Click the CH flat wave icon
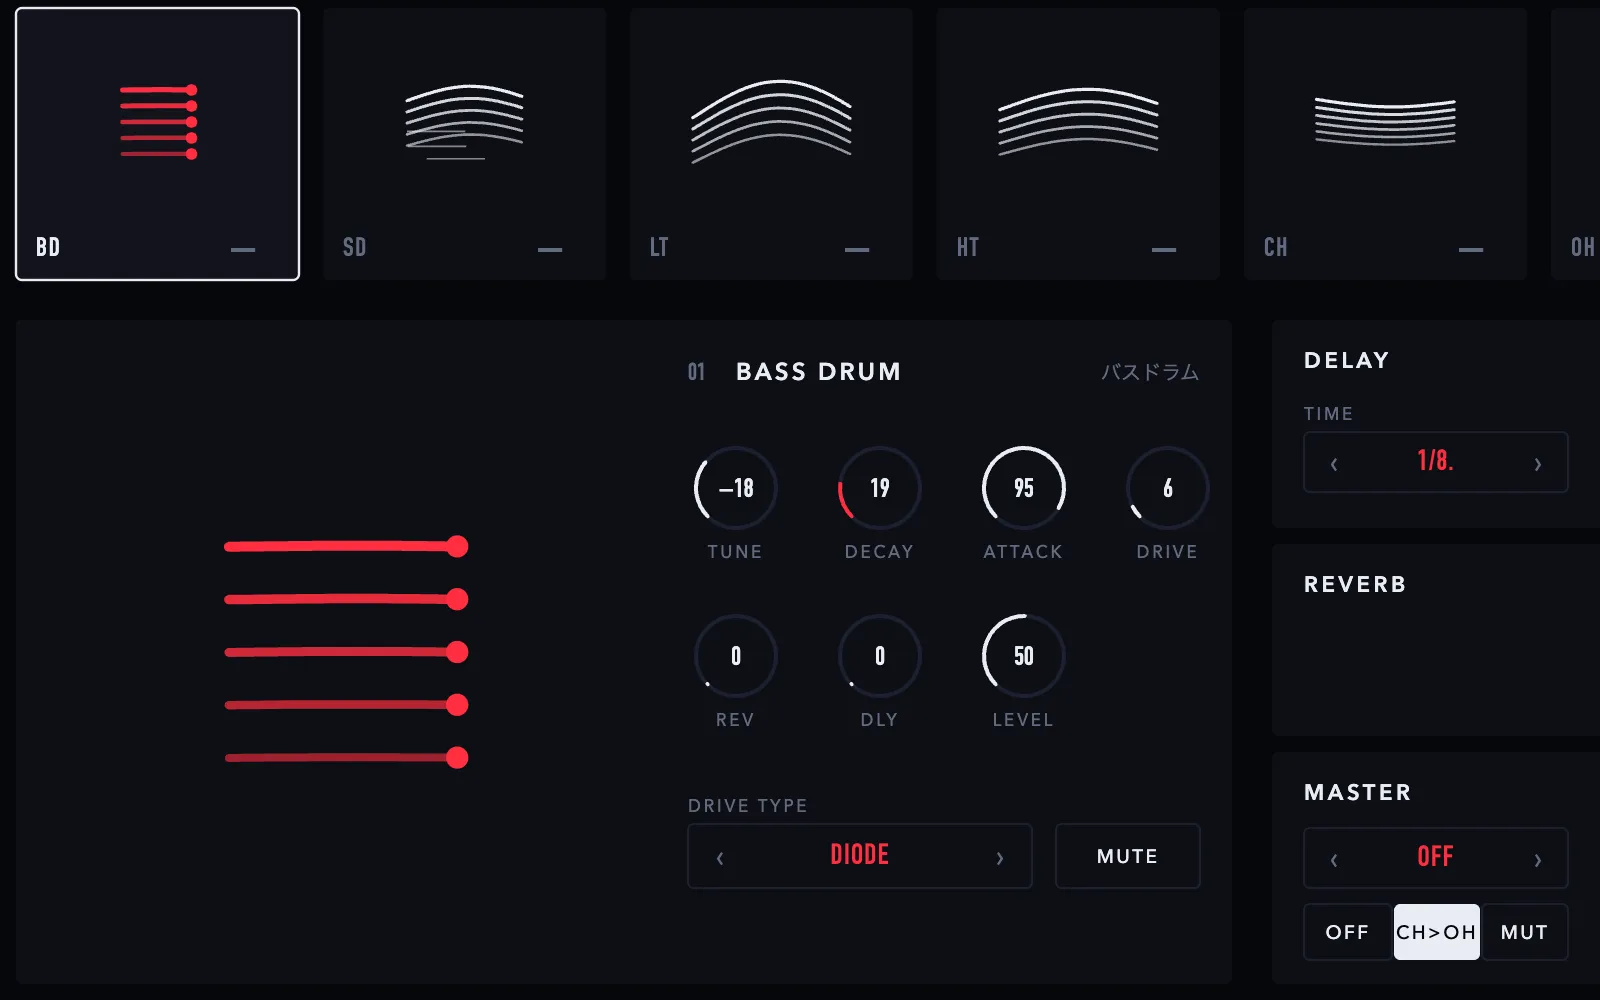 click(1385, 121)
